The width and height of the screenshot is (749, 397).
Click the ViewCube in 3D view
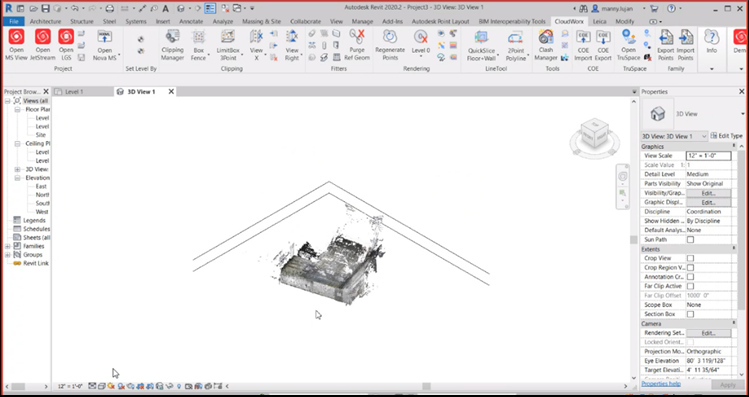[x=595, y=133]
